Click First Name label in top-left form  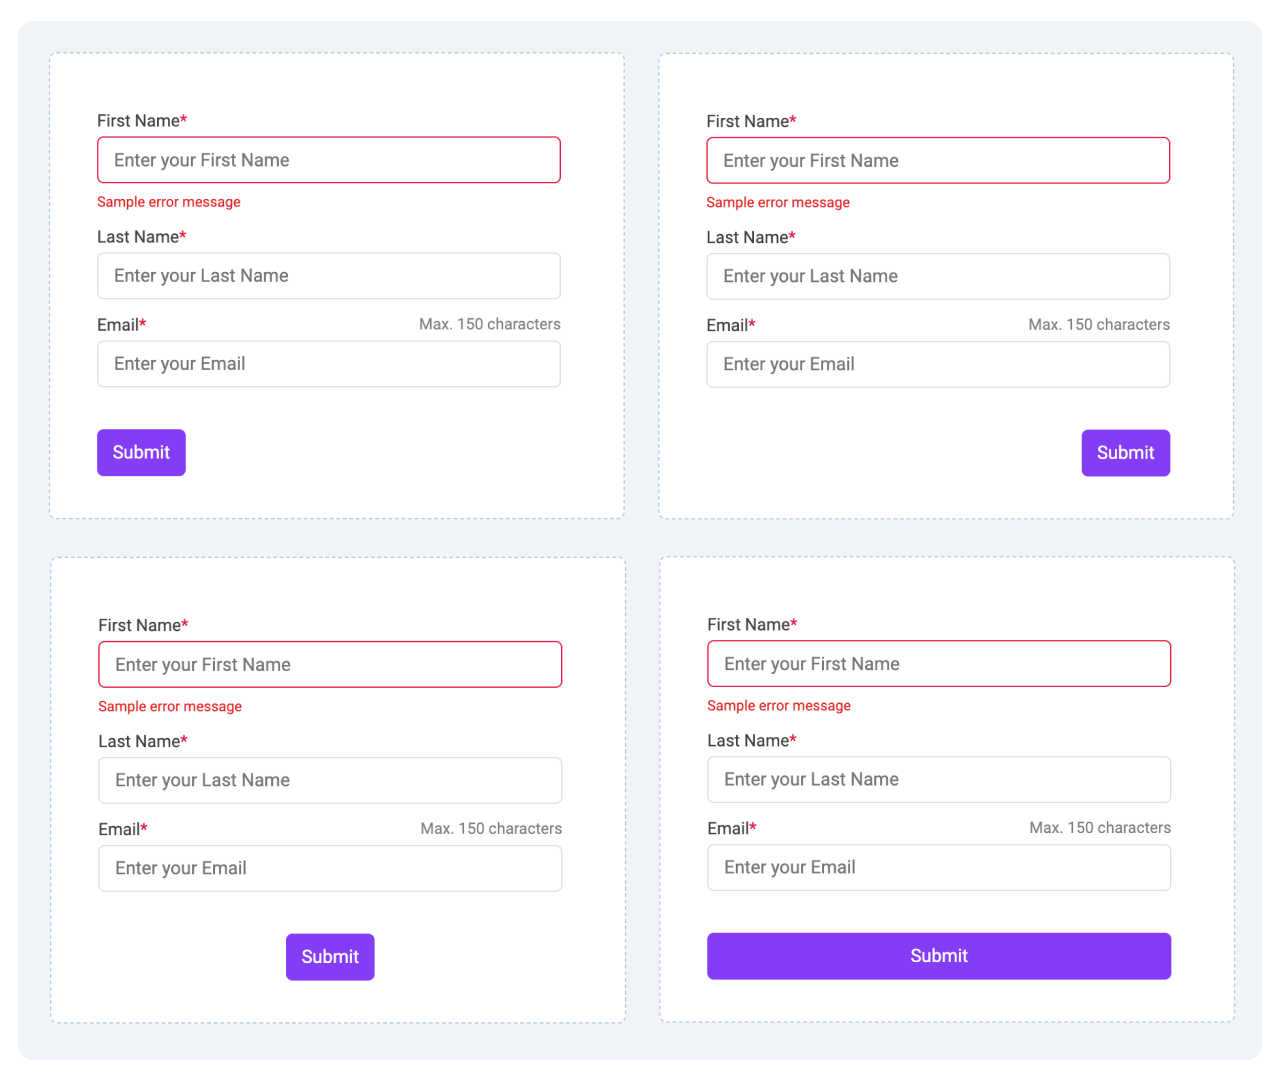(x=139, y=121)
